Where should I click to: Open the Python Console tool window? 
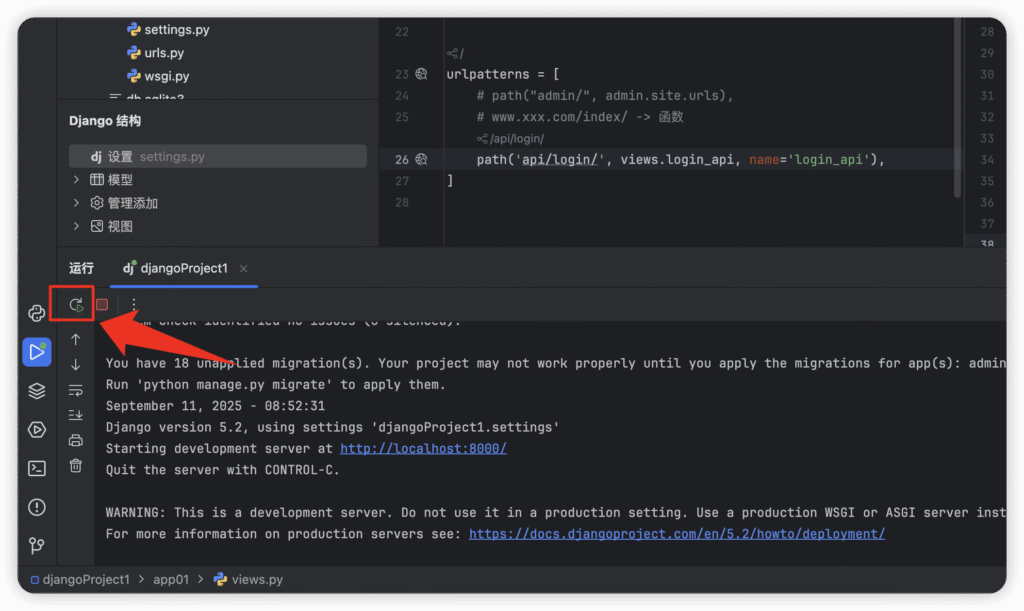[37, 313]
